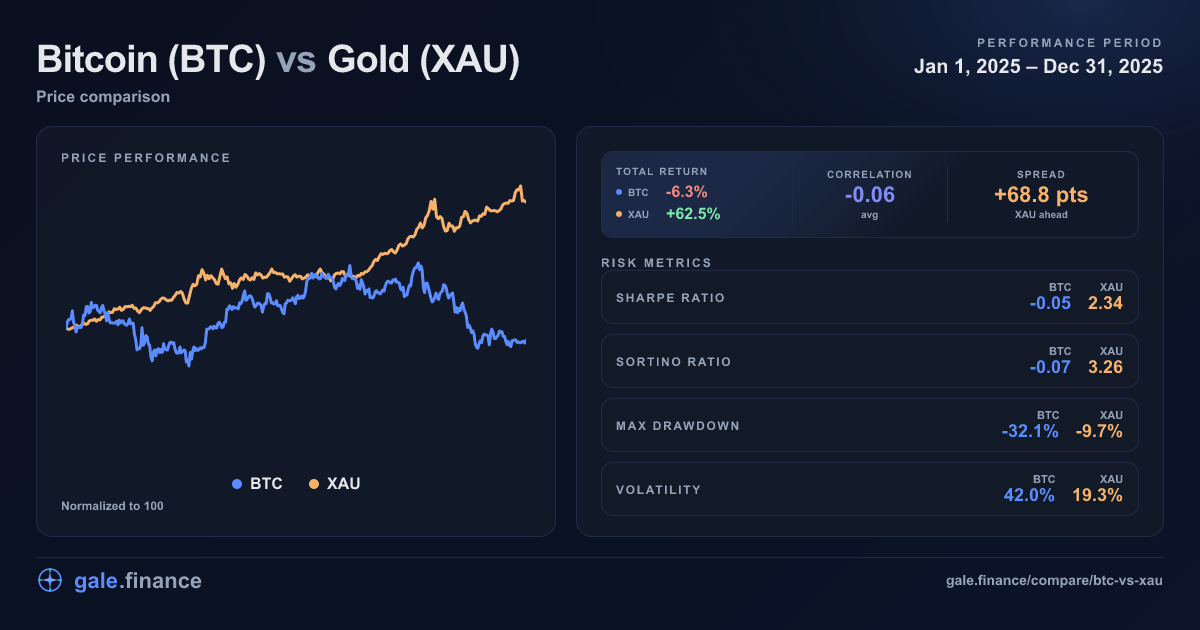Viewport: 1200px width, 630px height.
Task: Click the Spread +68.8 pts value
Action: click(1041, 195)
